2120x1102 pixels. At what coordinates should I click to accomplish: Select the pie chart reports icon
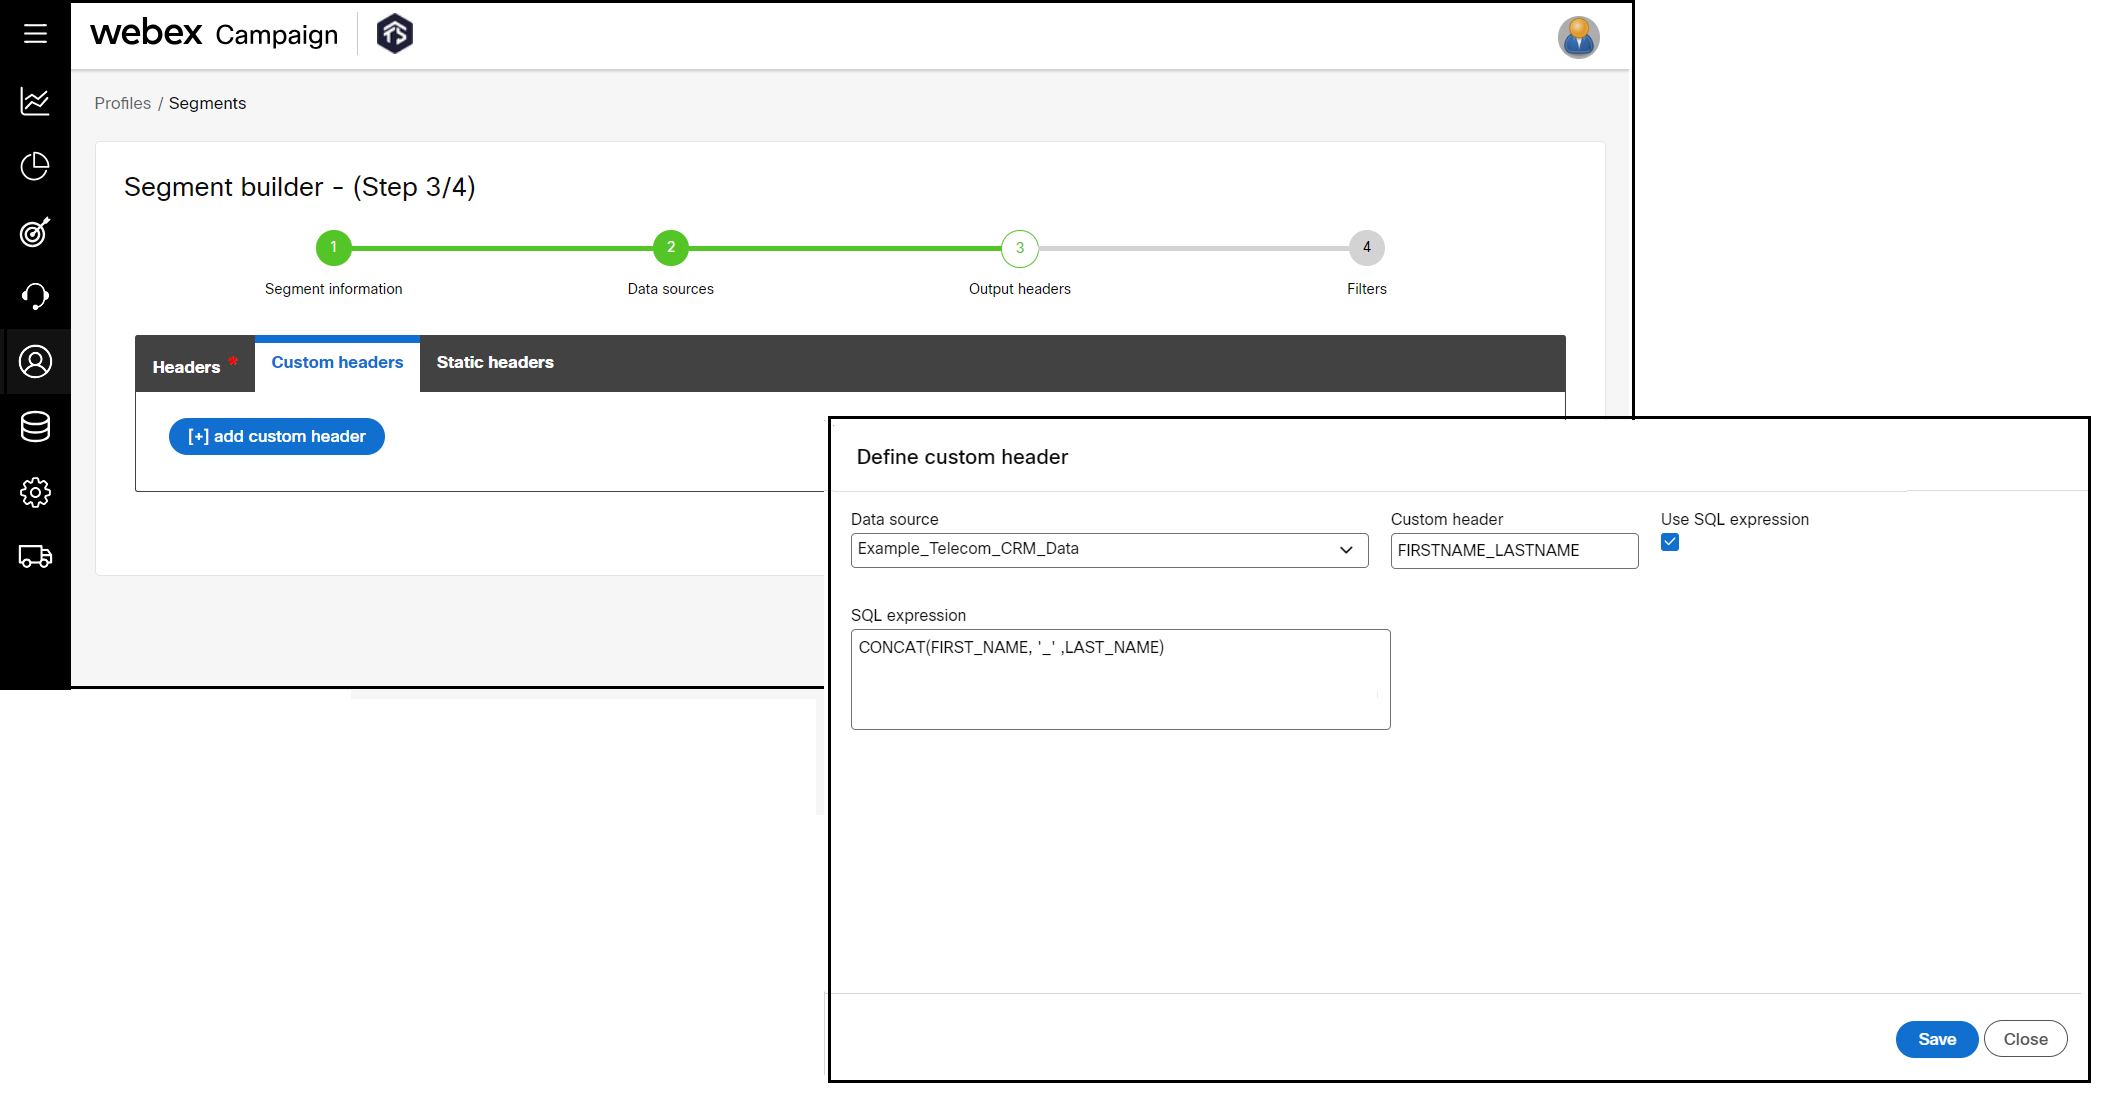click(35, 166)
